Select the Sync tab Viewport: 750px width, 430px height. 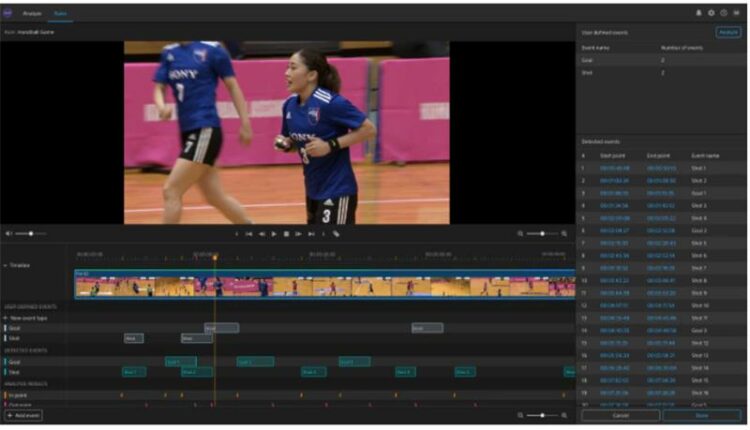pos(61,13)
